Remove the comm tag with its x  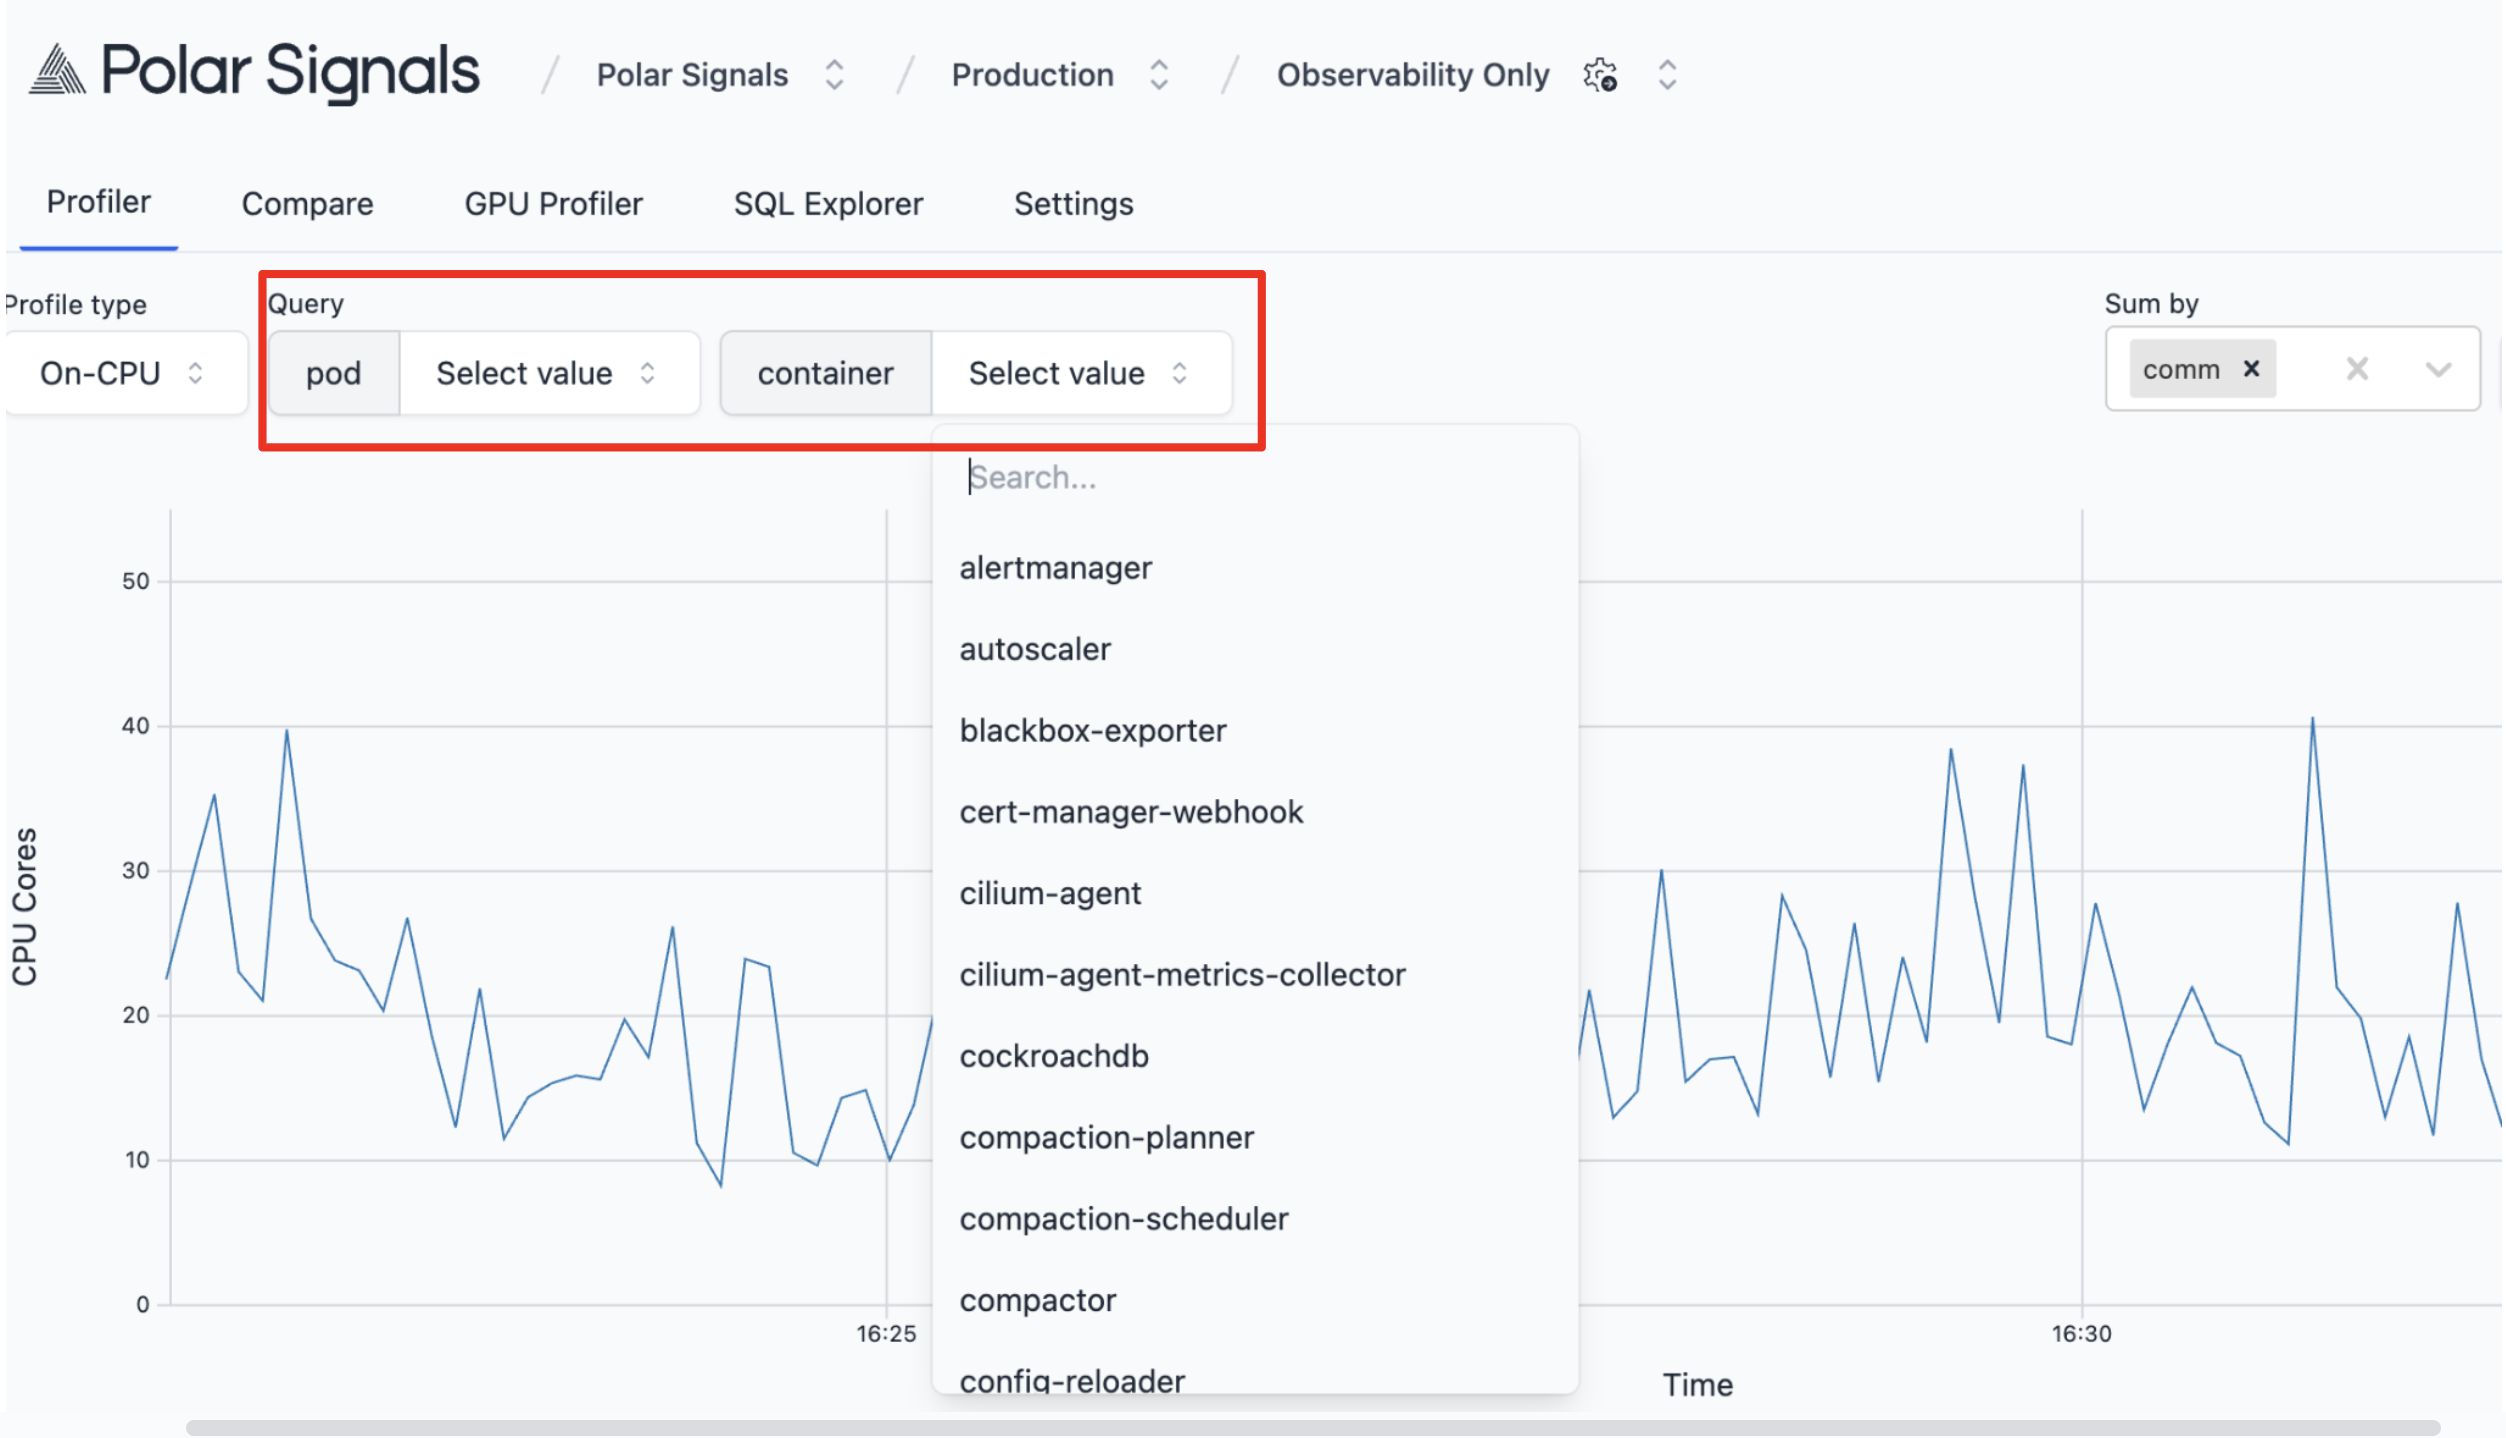click(x=2251, y=369)
